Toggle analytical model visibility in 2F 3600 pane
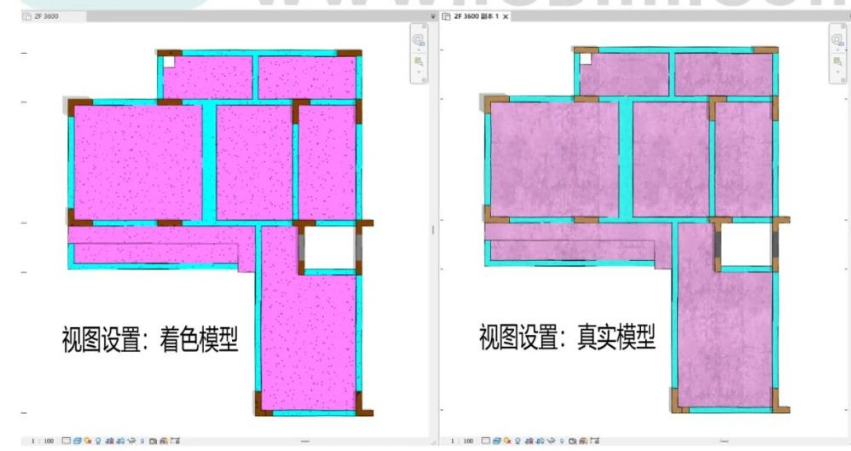This screenshot has height=451, width=851. [x=163, y=441]
